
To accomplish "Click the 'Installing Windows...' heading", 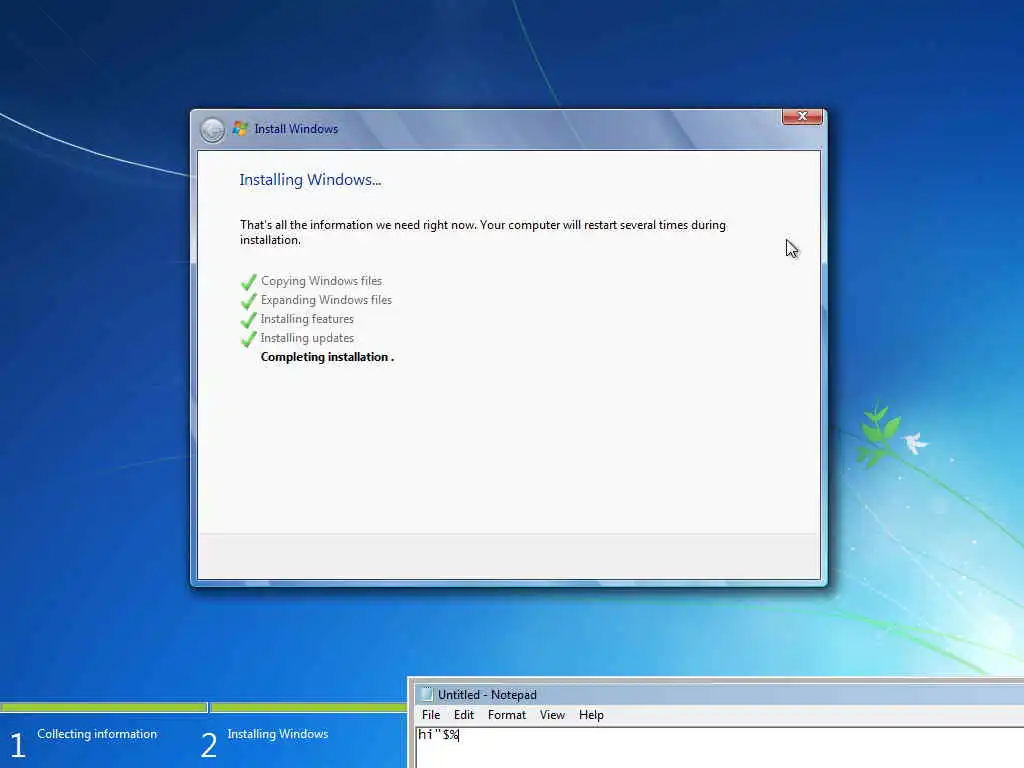I will (x=310, y=180).
